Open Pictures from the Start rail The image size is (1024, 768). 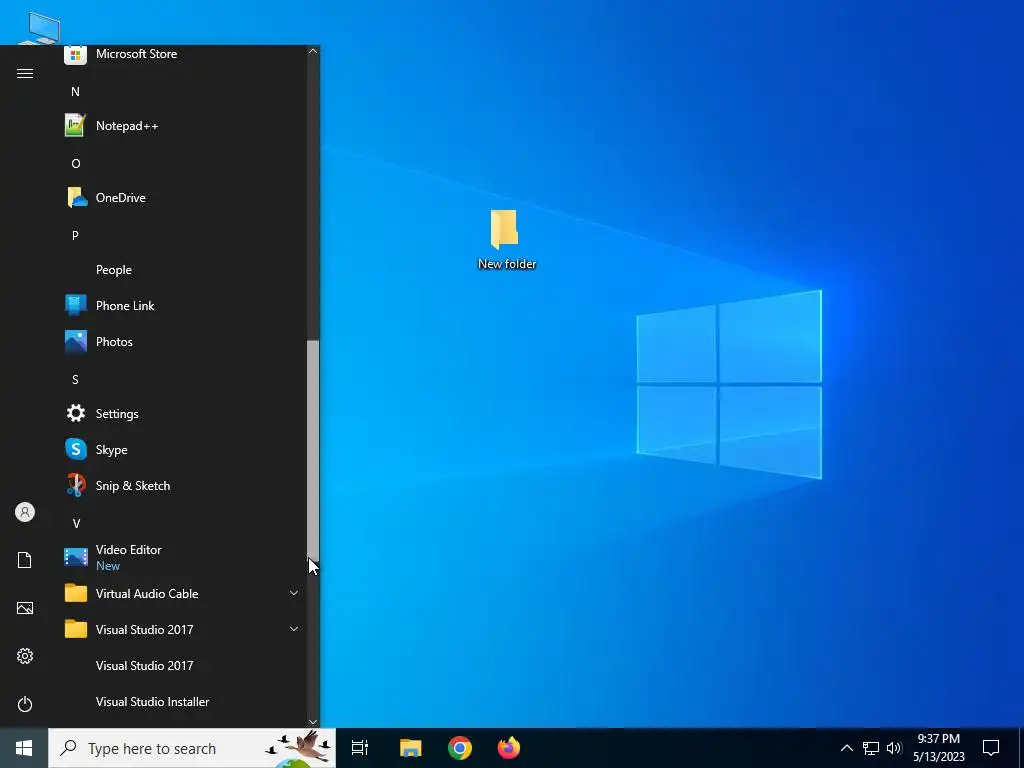pos(25,608)
